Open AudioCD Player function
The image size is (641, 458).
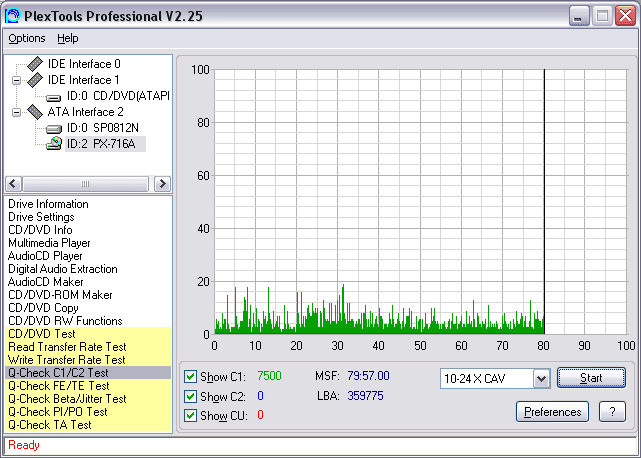click(x=45, y=256)
